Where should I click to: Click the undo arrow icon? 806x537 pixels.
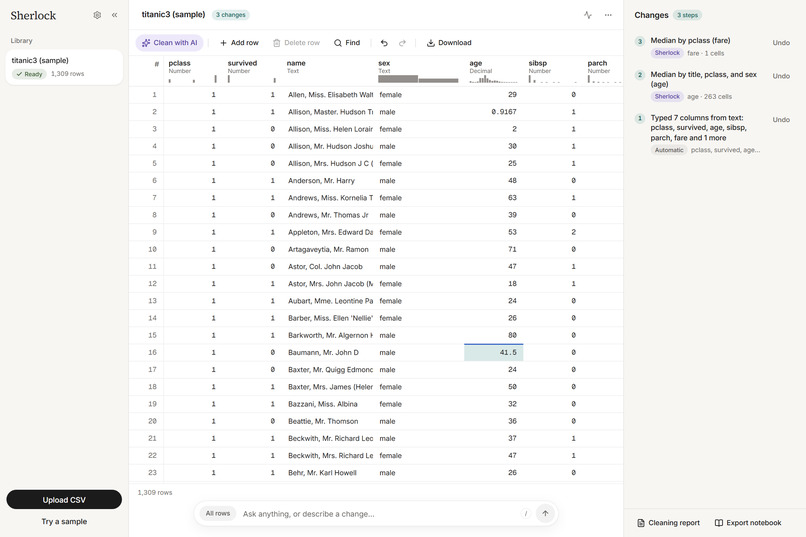pos(384,43)
